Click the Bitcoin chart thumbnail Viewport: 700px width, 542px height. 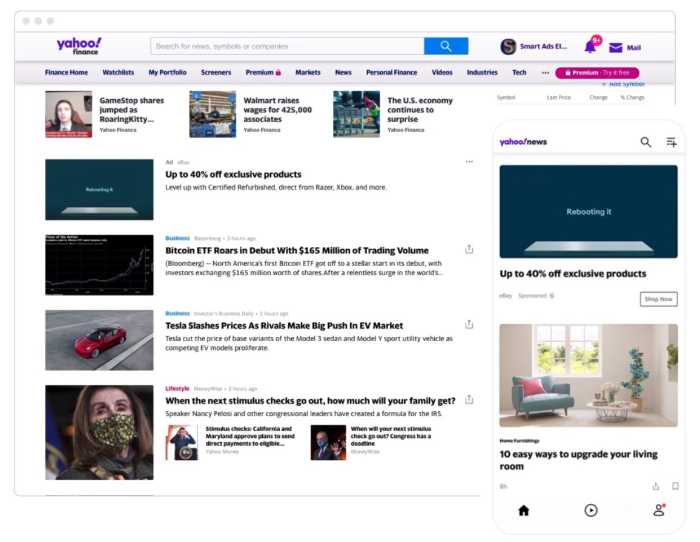(99, 265)
